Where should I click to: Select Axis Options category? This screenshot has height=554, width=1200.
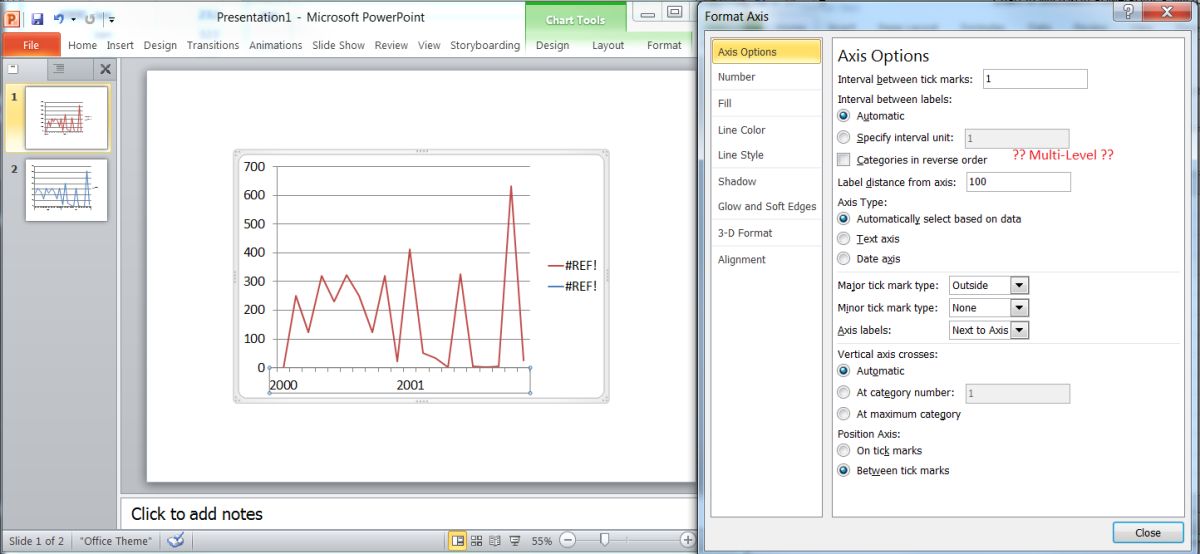click(767, 51)
